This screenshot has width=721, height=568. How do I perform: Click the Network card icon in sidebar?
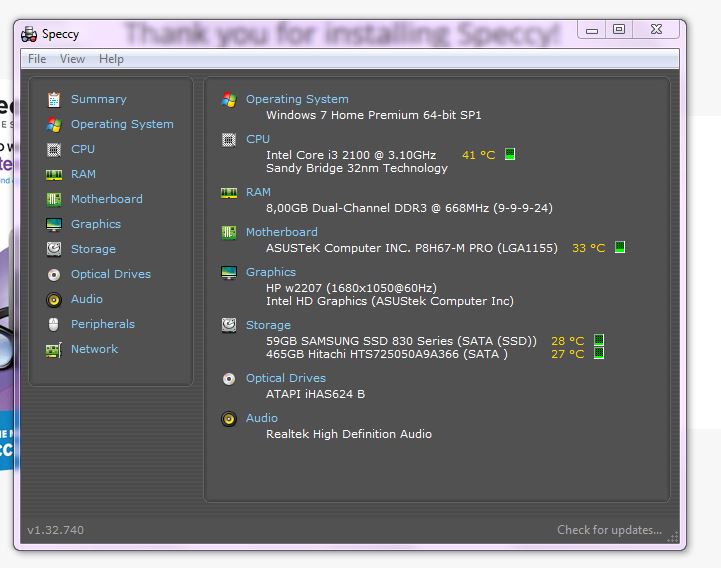tap(54, 350)
